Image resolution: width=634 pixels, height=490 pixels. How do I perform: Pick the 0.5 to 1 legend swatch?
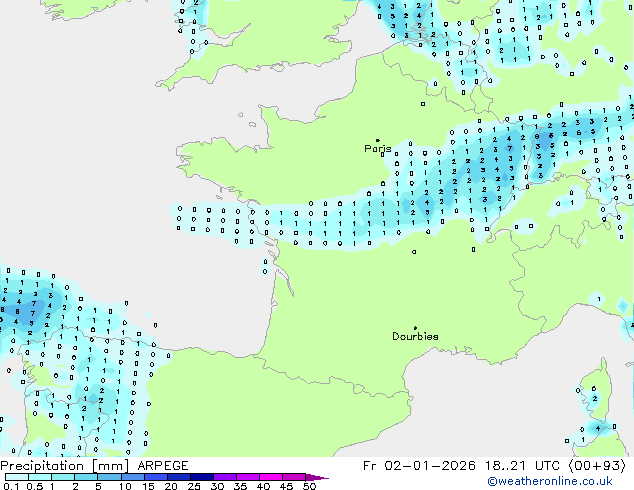(x=40, y=477)
